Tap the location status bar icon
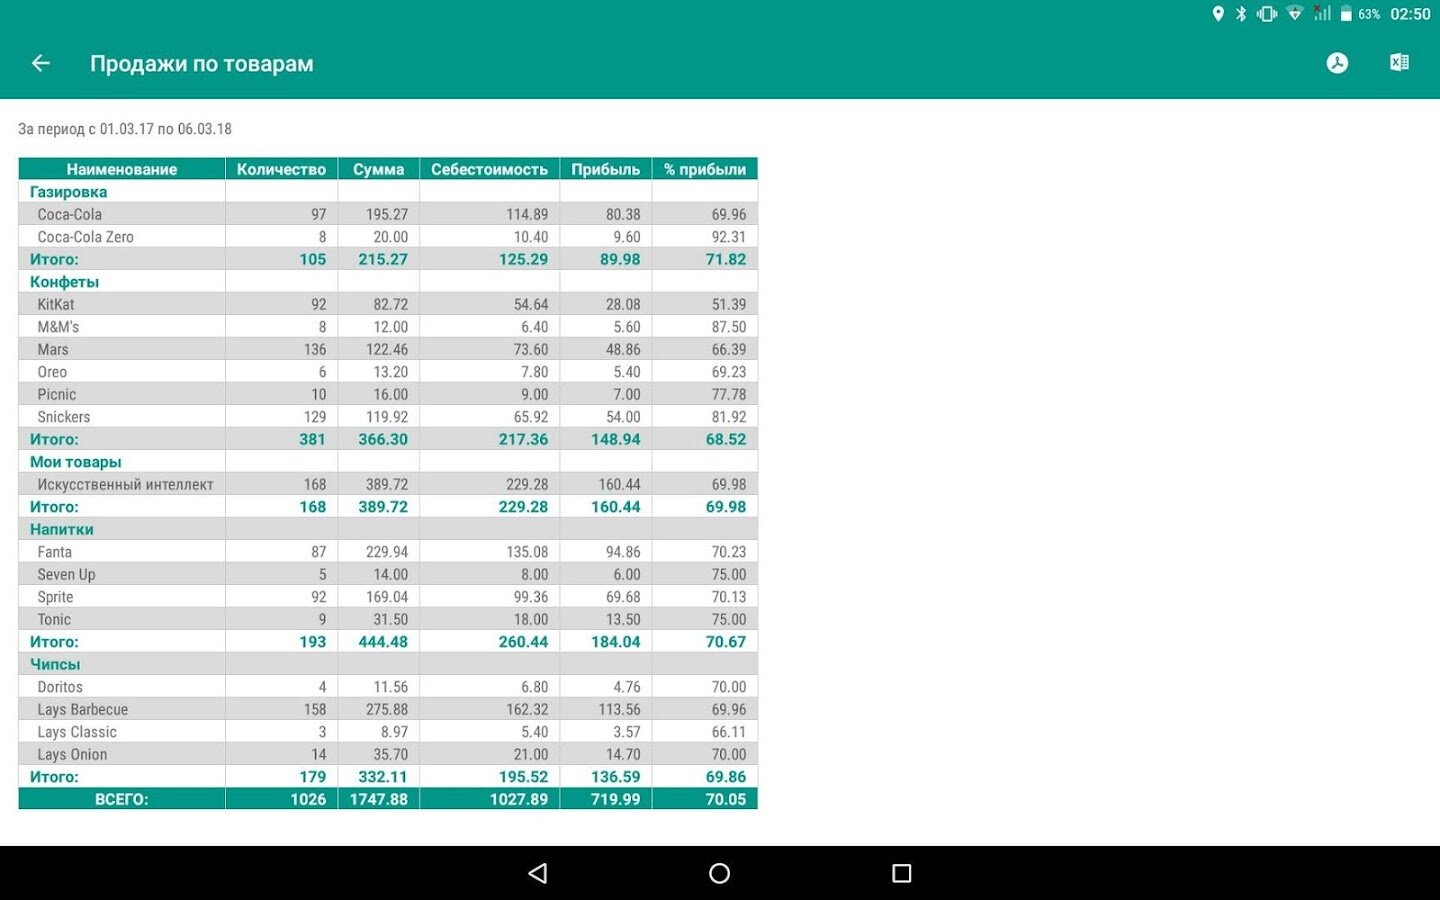 tap(1218, 14)
